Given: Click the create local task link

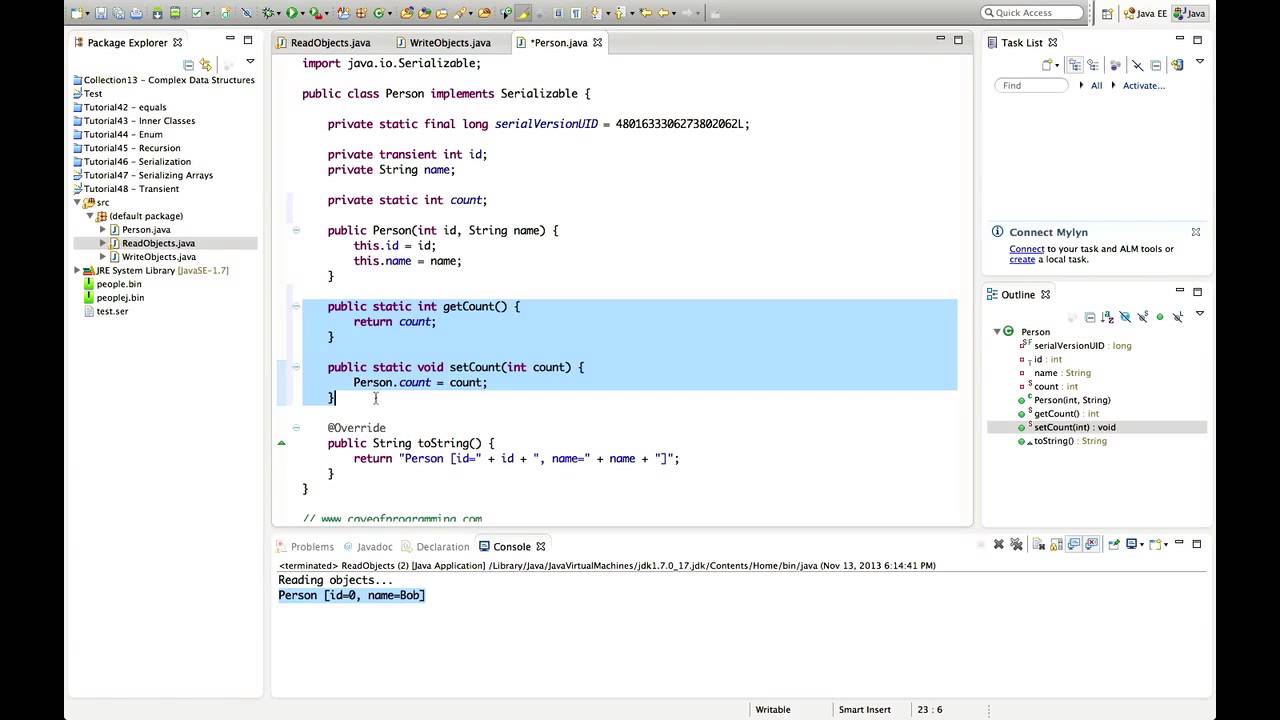Looking at the screenshot, I should click(1022, 260).
